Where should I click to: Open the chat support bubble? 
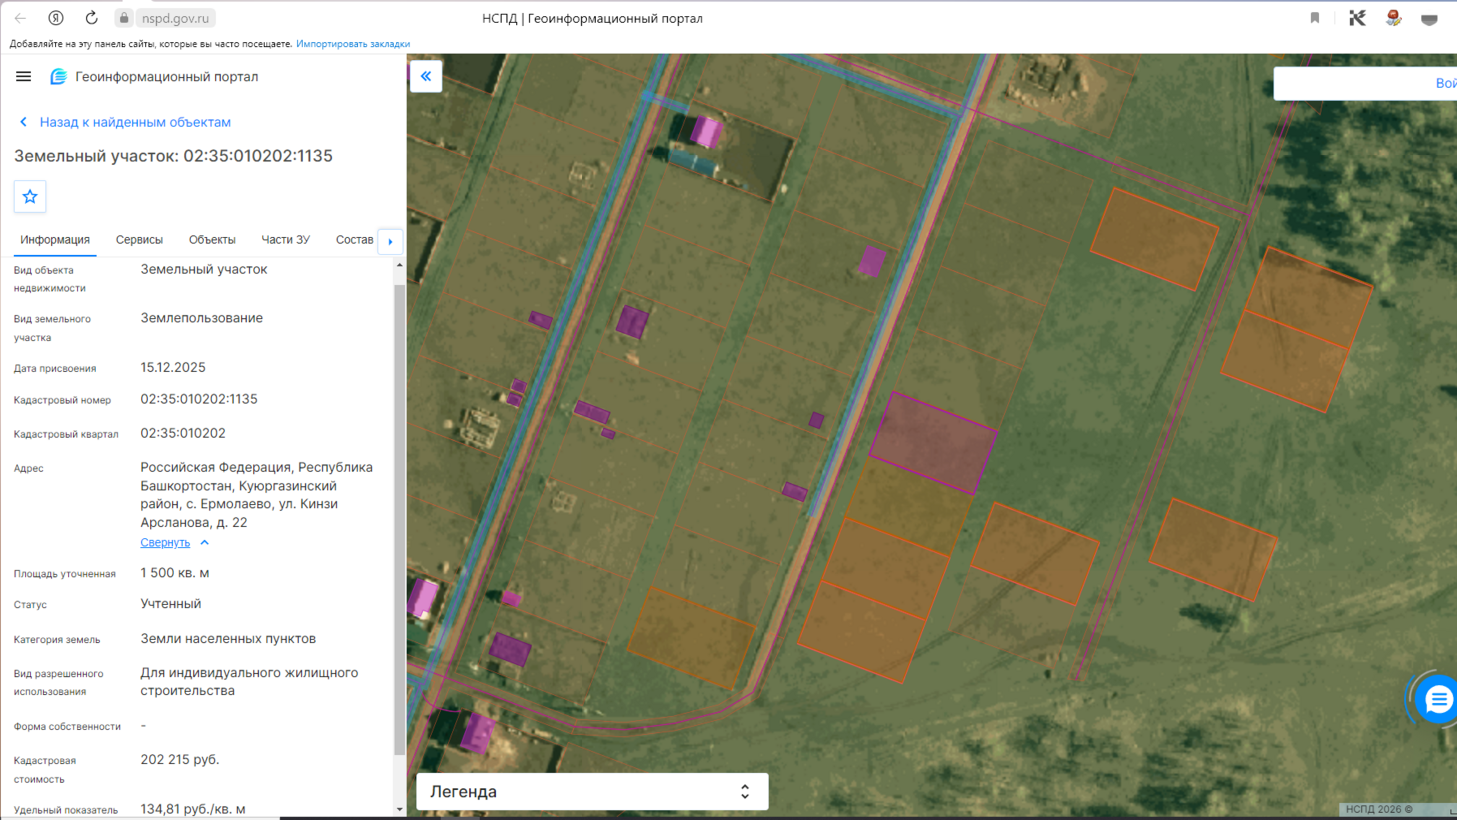[1438, 699]
